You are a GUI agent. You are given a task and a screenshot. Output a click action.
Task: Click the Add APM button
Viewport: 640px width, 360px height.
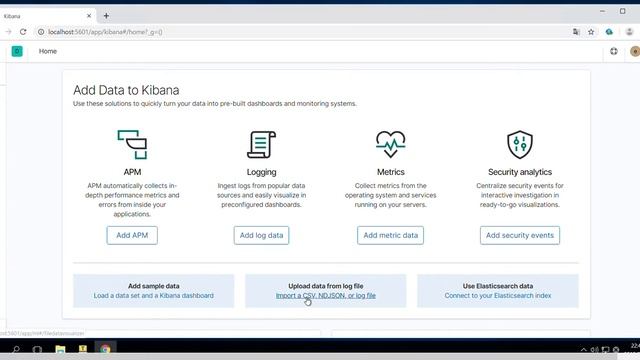pyautogui.click(x=132, y=236)
